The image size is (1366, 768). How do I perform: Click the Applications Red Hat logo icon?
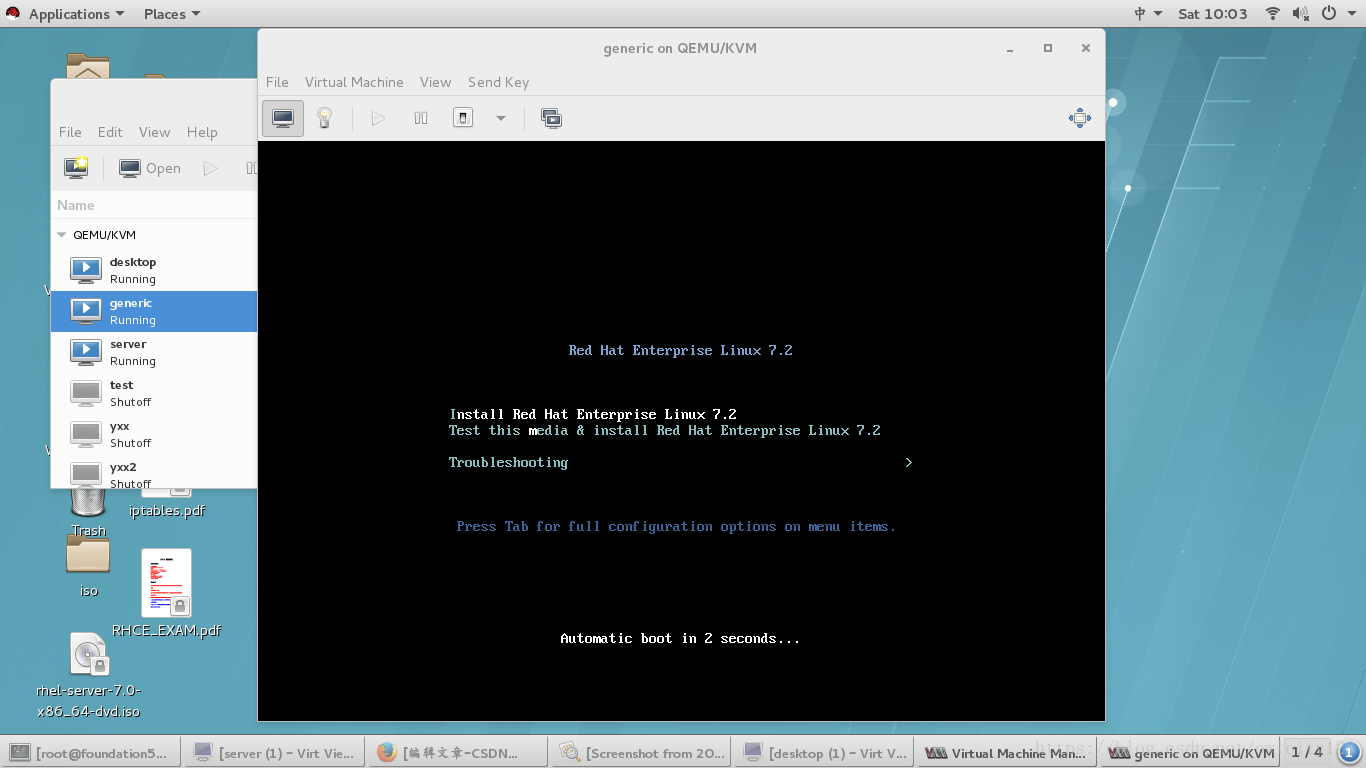point(14,14)
